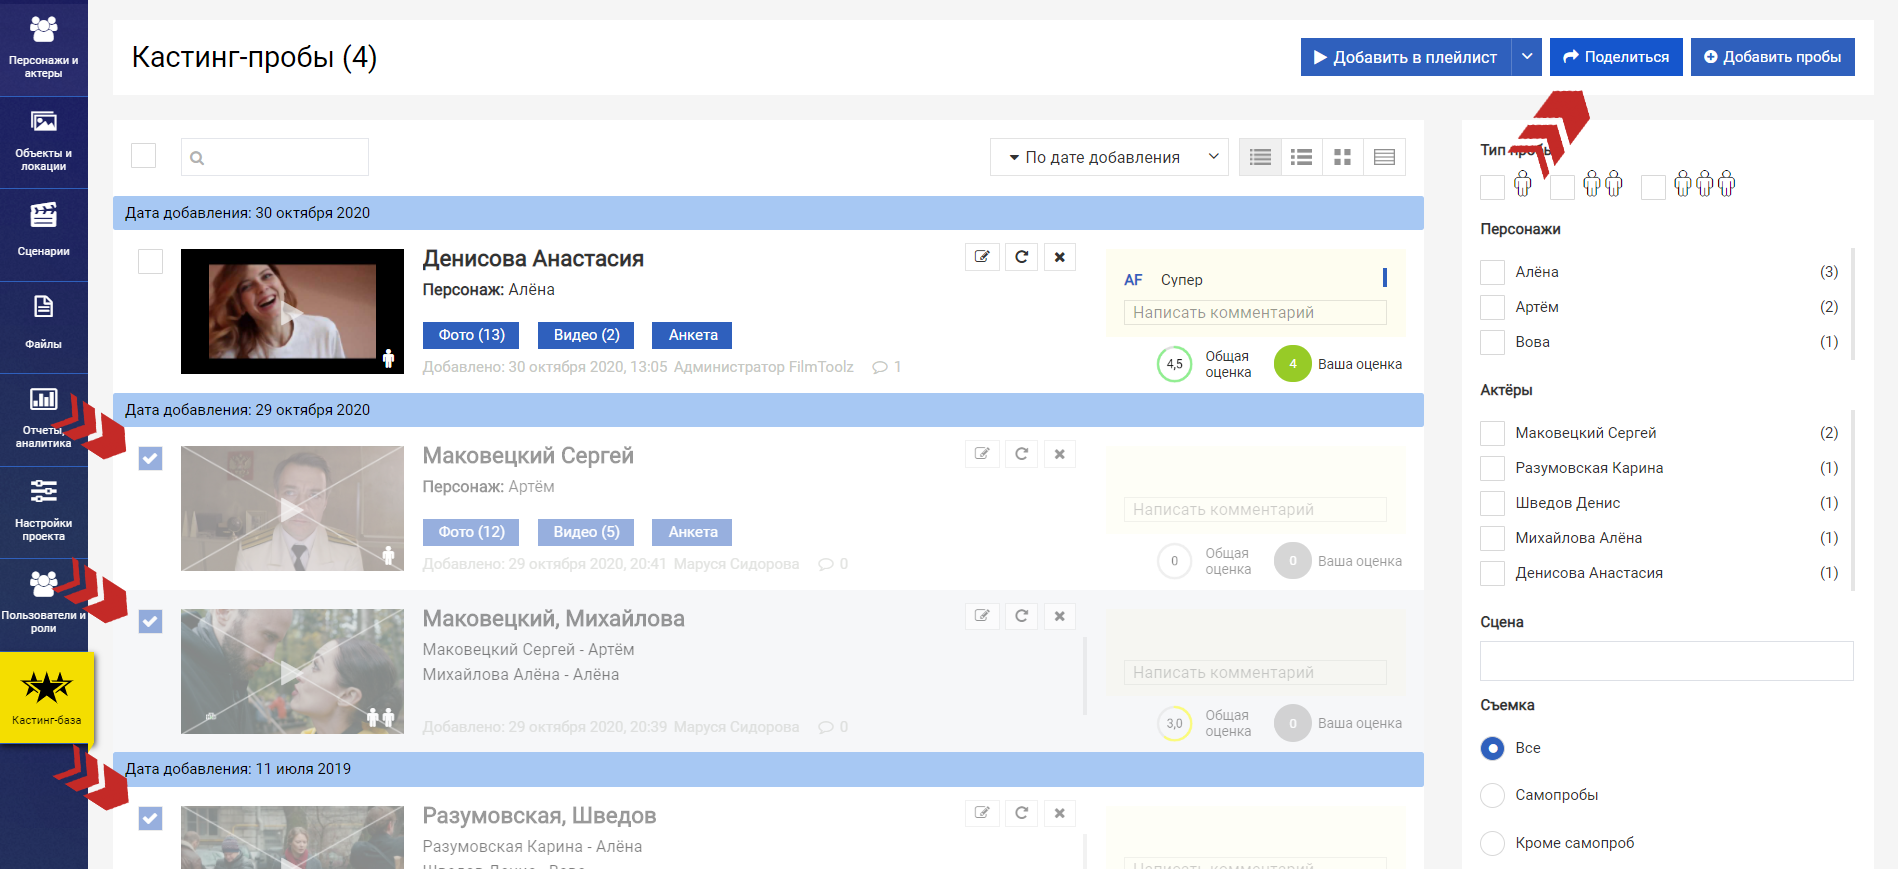Click Поделиться button
Viewport: 1898px width, 869px height.
1616,57
